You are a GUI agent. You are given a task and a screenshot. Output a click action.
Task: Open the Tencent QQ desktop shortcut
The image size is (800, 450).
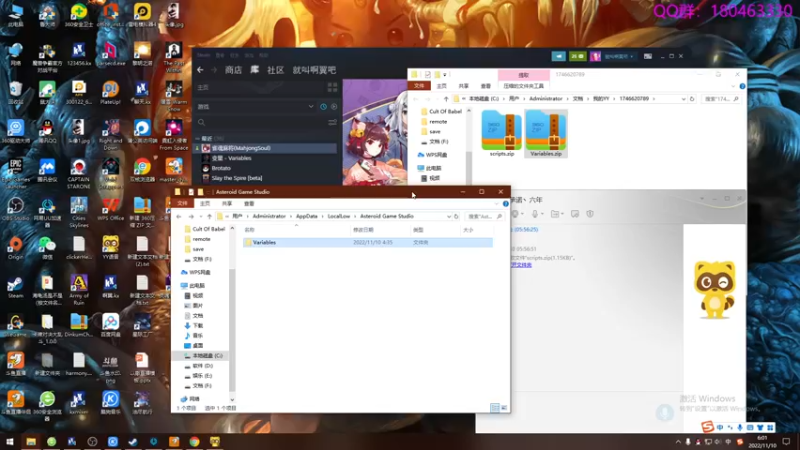[47, 132]
